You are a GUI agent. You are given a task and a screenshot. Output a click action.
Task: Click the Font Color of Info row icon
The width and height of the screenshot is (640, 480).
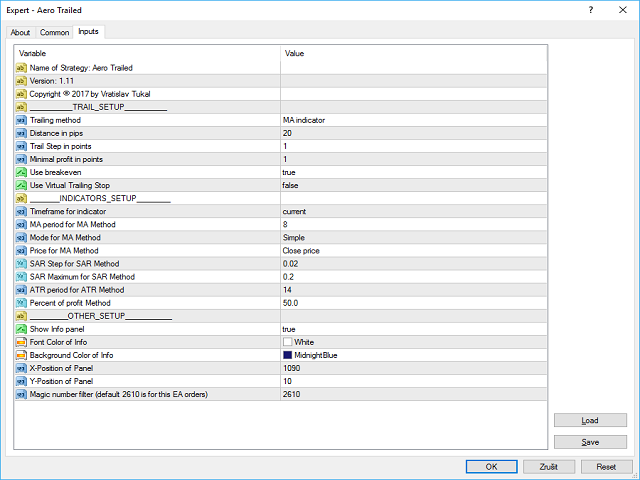[21, 342]
